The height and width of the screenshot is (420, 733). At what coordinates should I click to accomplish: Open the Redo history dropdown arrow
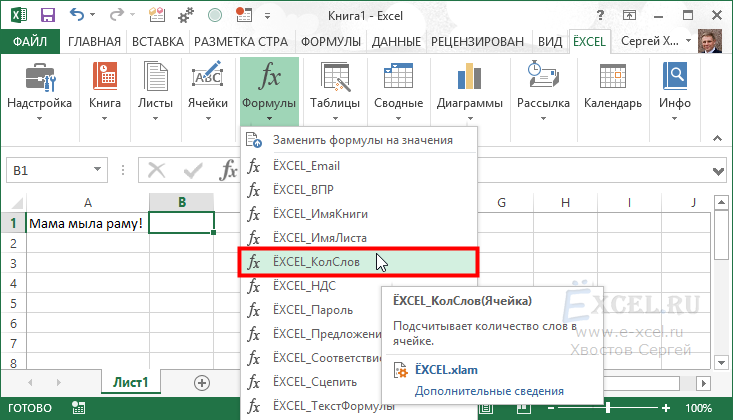coord(132,15)
